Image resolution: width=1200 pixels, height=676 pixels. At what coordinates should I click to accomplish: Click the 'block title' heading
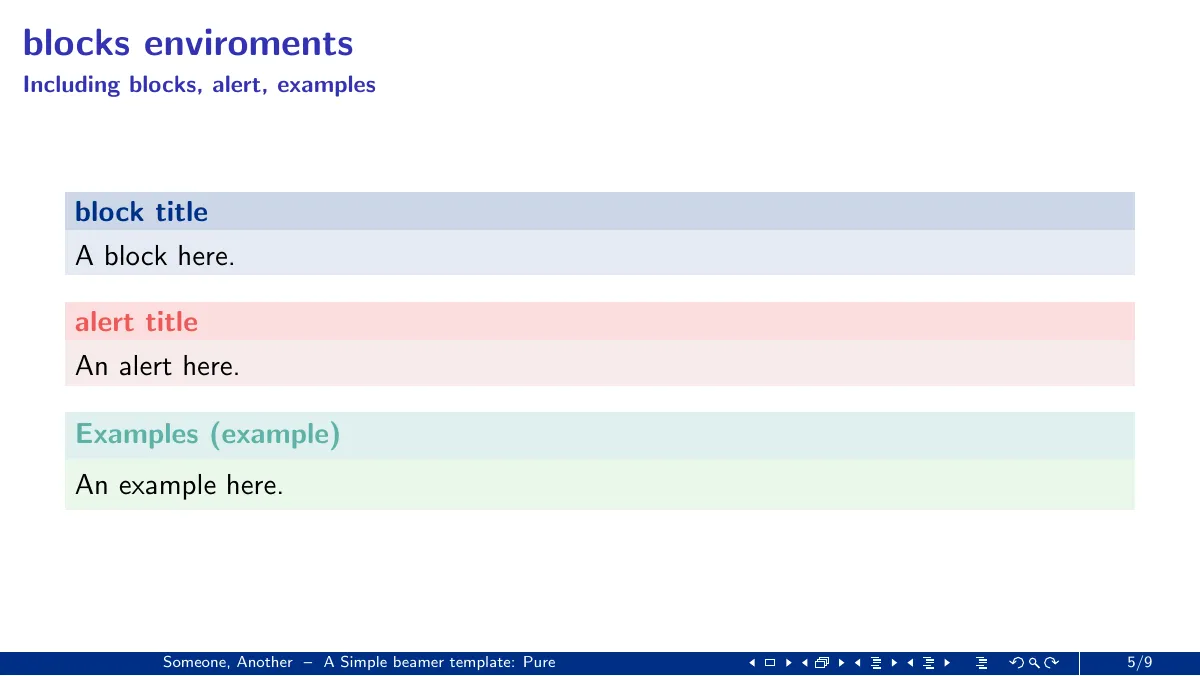[x=141, y=212]
